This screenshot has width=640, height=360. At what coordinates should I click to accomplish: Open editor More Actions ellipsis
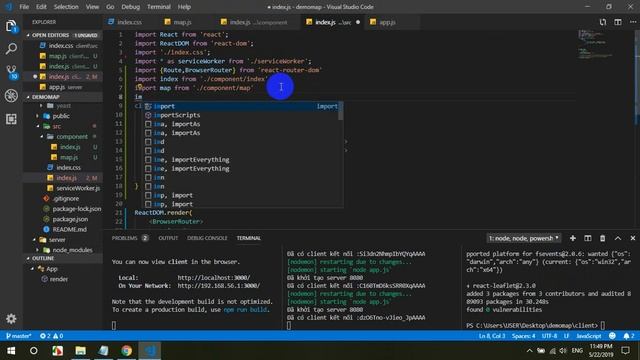coord(633,22)
